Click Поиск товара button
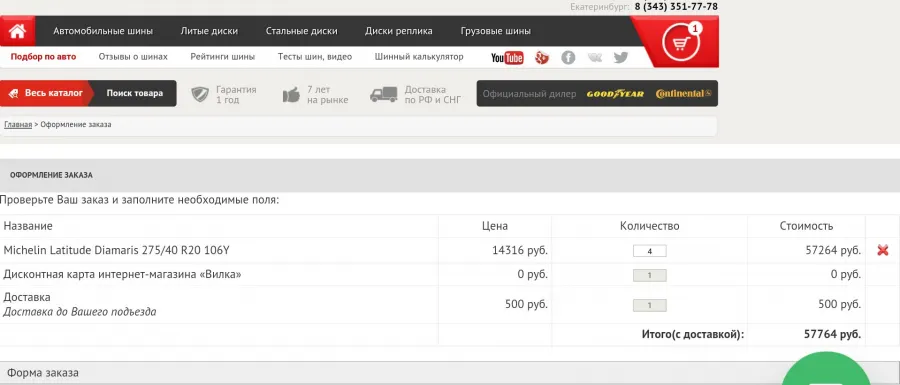Screen dimensions: 900x385 point(134,93)
